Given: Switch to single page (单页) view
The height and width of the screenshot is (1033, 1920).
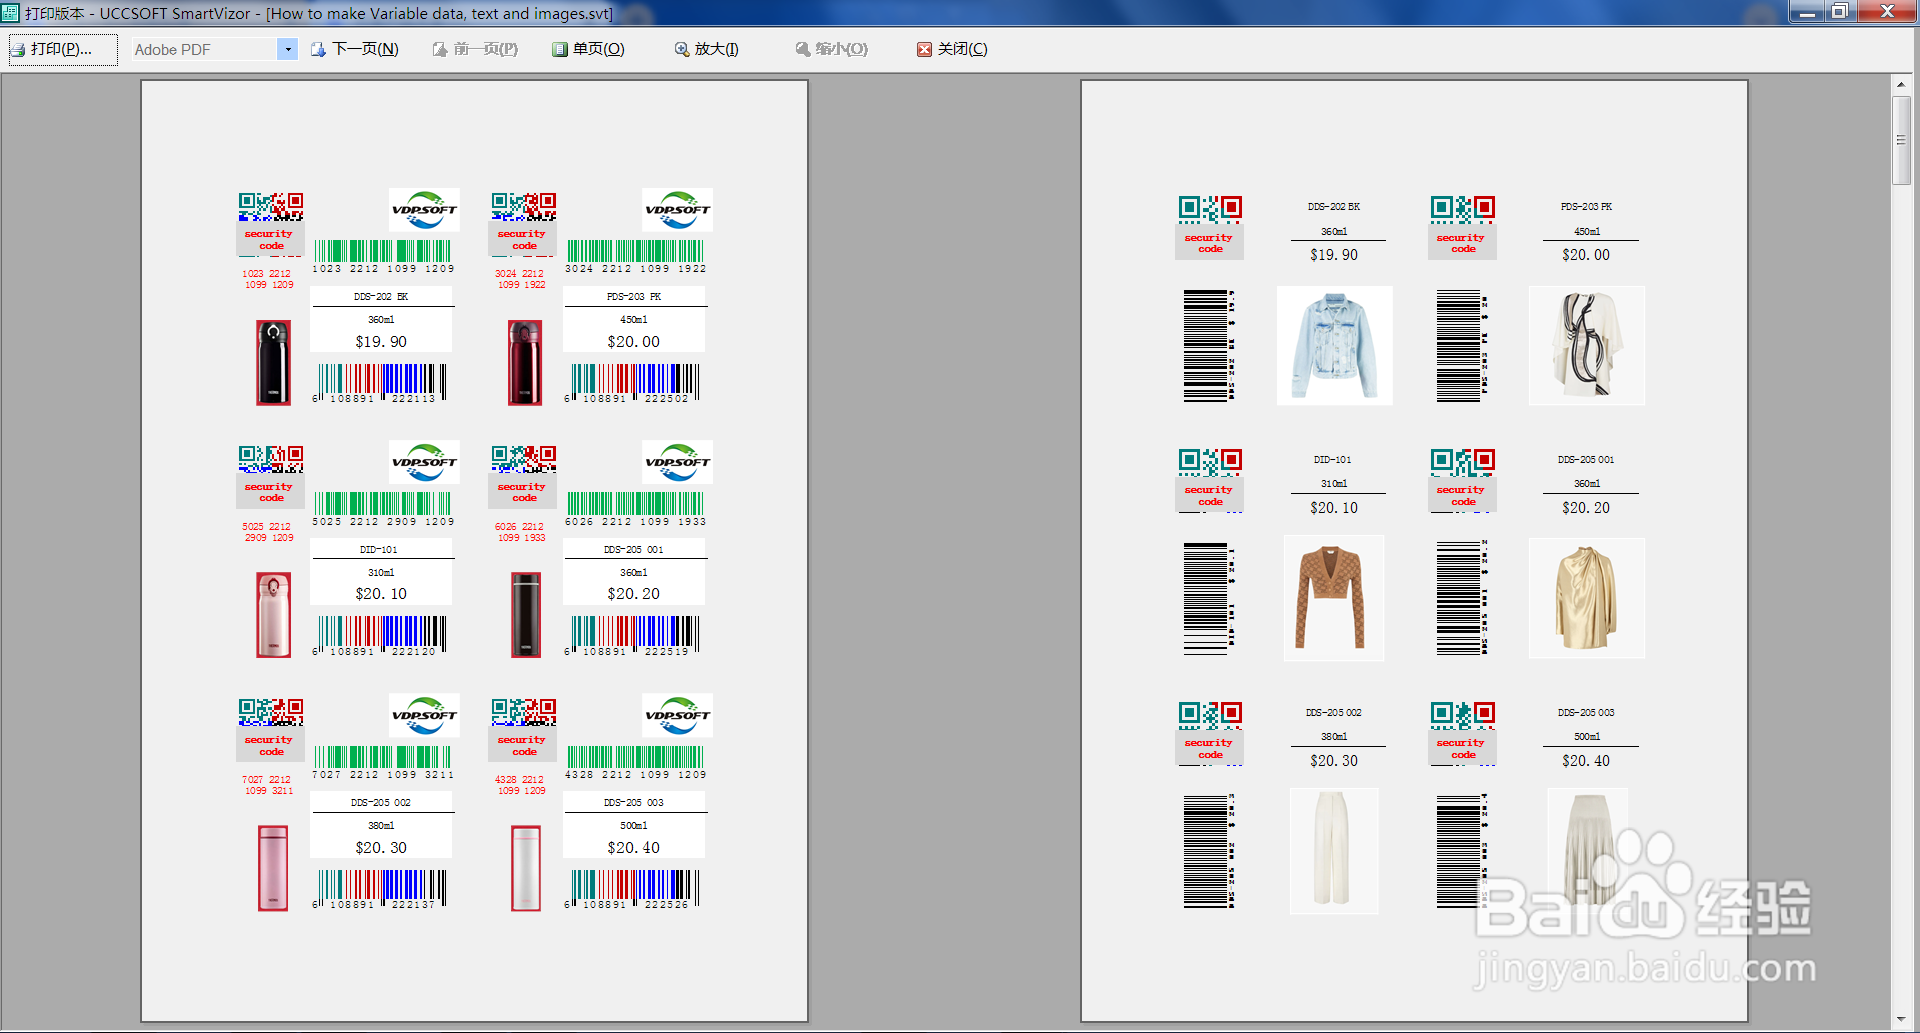Looking at the screenshot, I should tap(589, 49).
